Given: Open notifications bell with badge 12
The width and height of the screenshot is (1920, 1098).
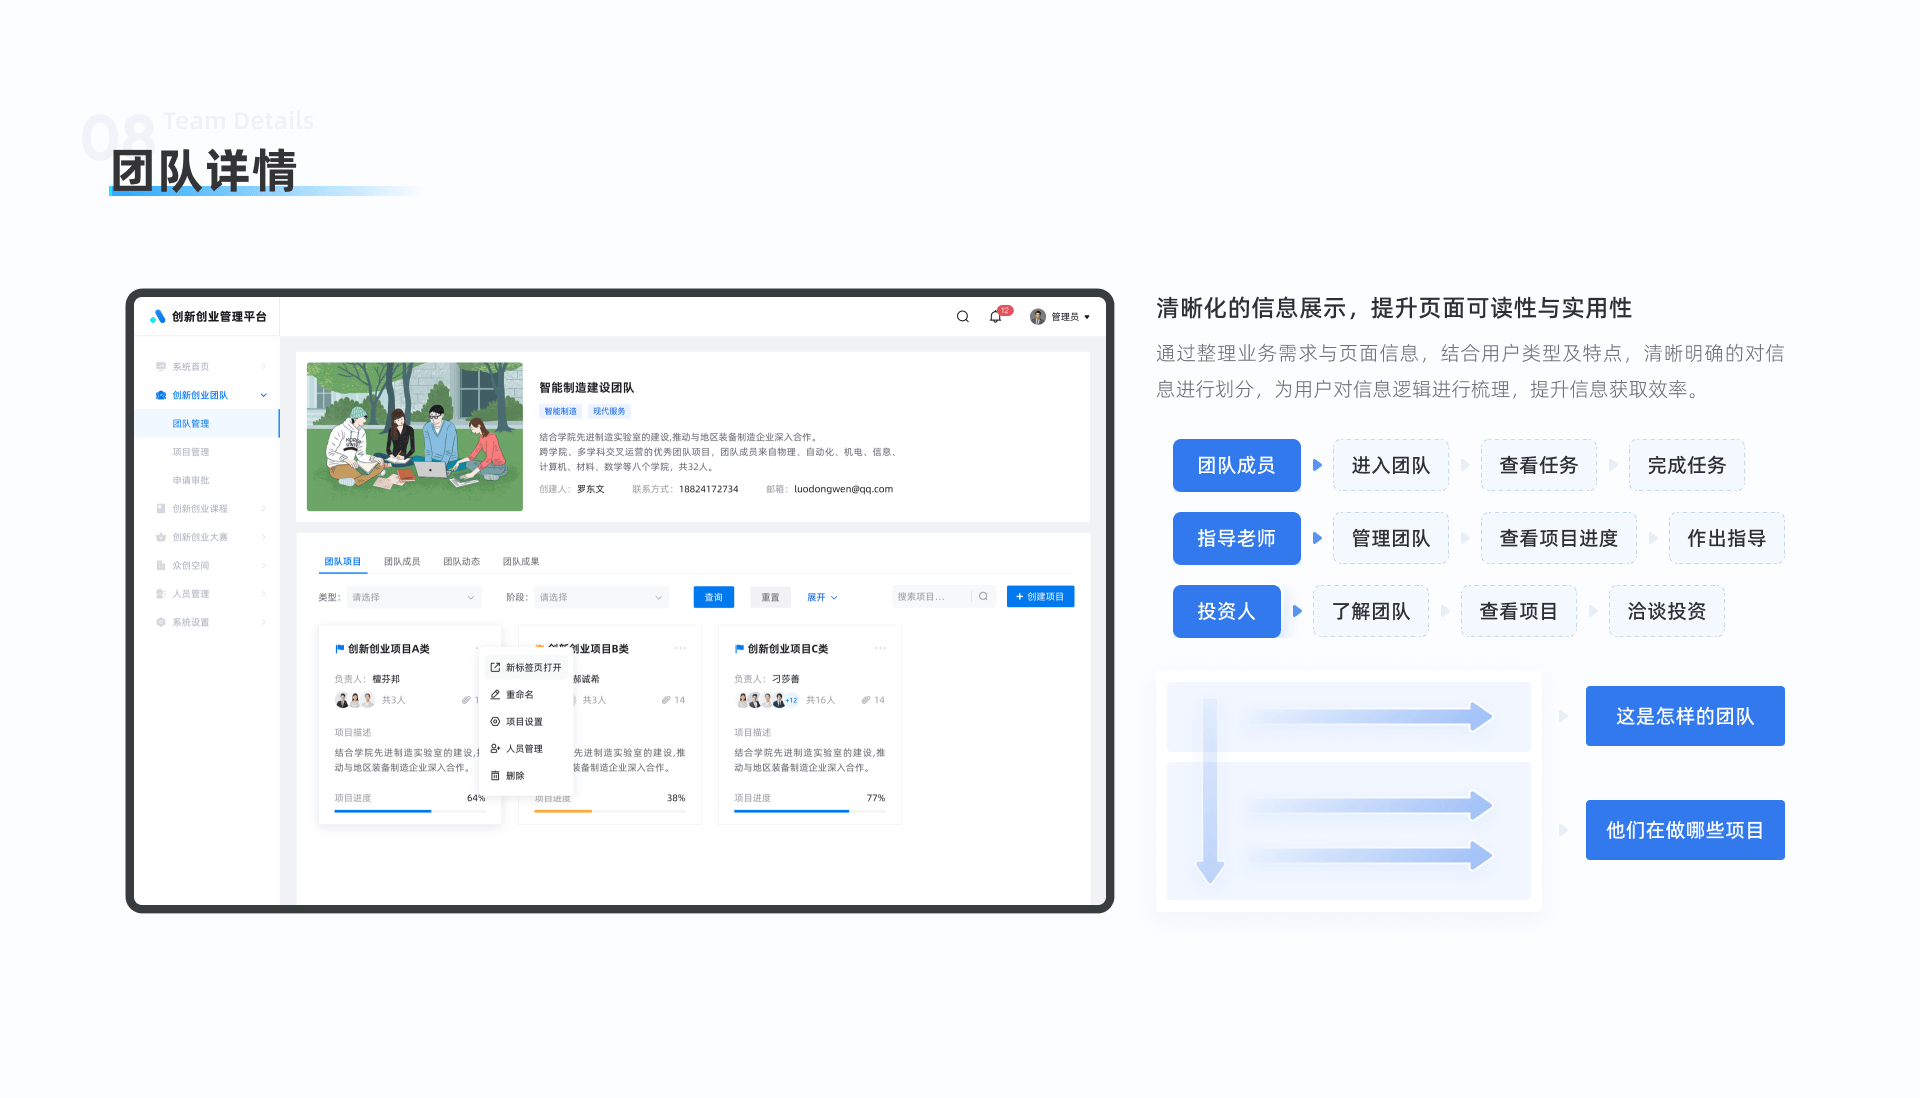Looking at the screenshot, I should (x=996, y=317).
